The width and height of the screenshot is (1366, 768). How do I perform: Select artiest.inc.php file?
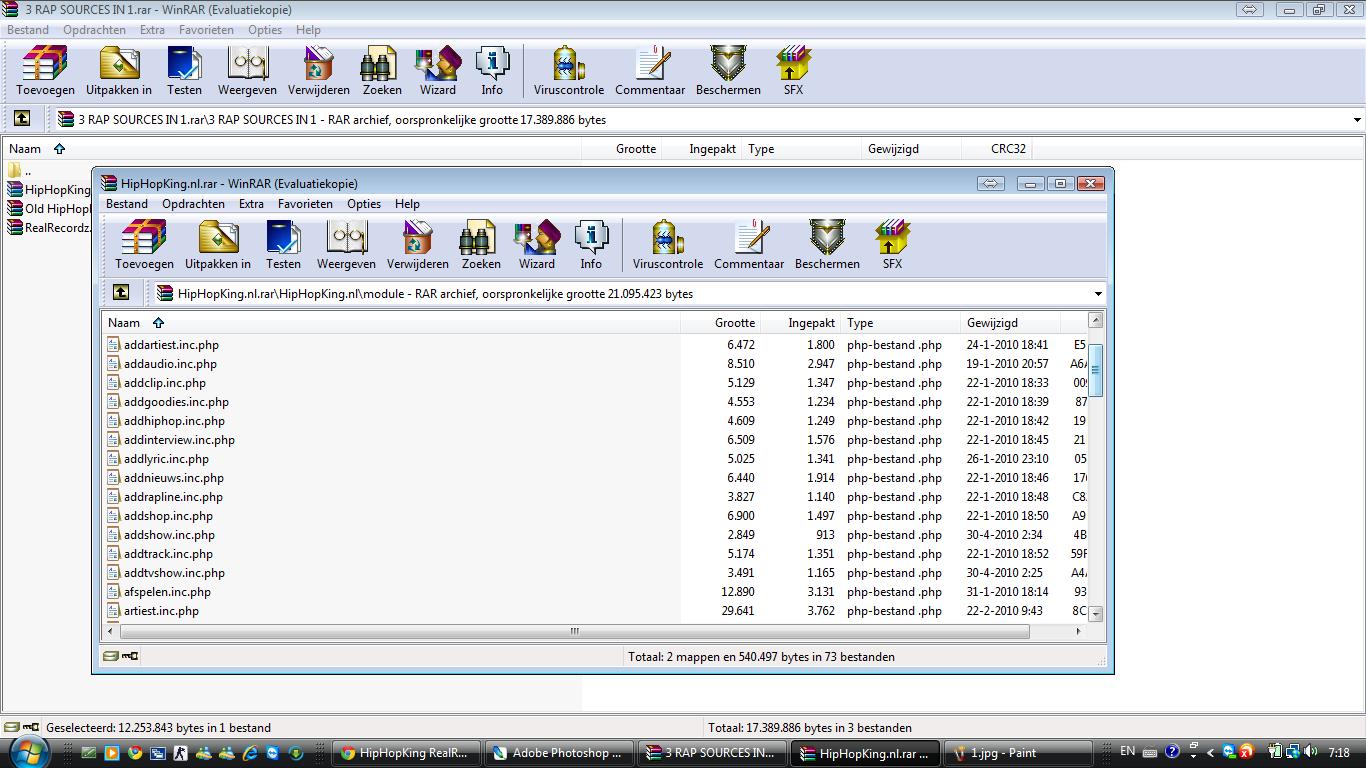coord(161,610)
